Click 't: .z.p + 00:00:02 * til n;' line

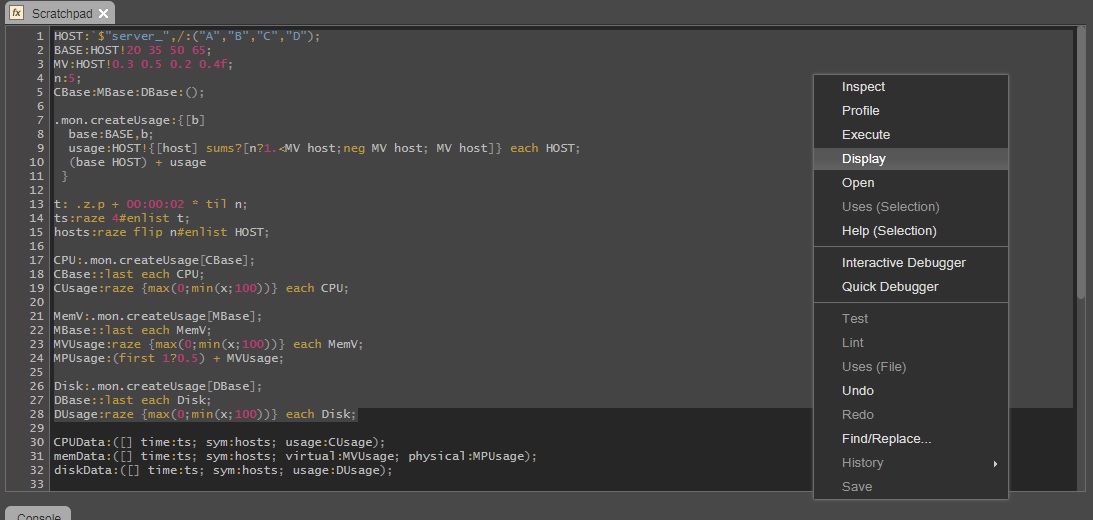pos(151,204)
